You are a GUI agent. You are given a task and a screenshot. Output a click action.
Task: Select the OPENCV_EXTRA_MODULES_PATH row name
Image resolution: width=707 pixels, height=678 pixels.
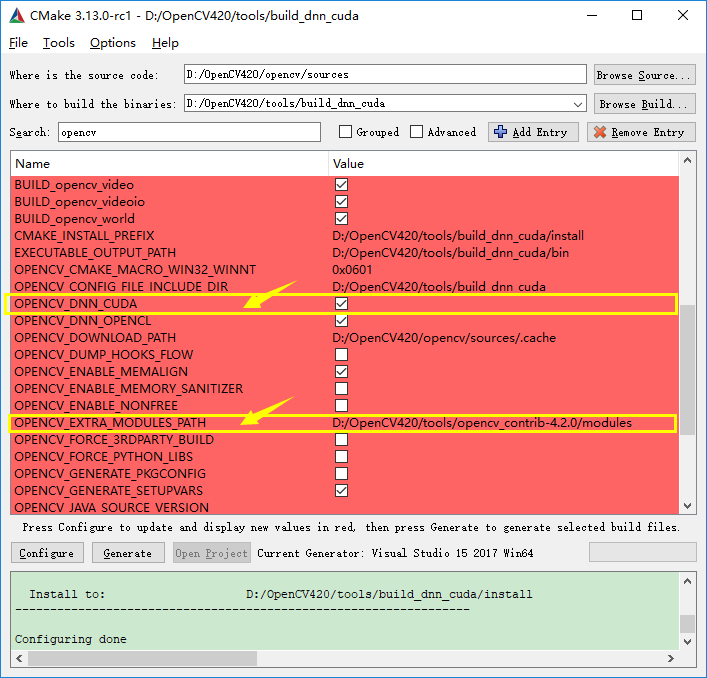coord(110,422)
